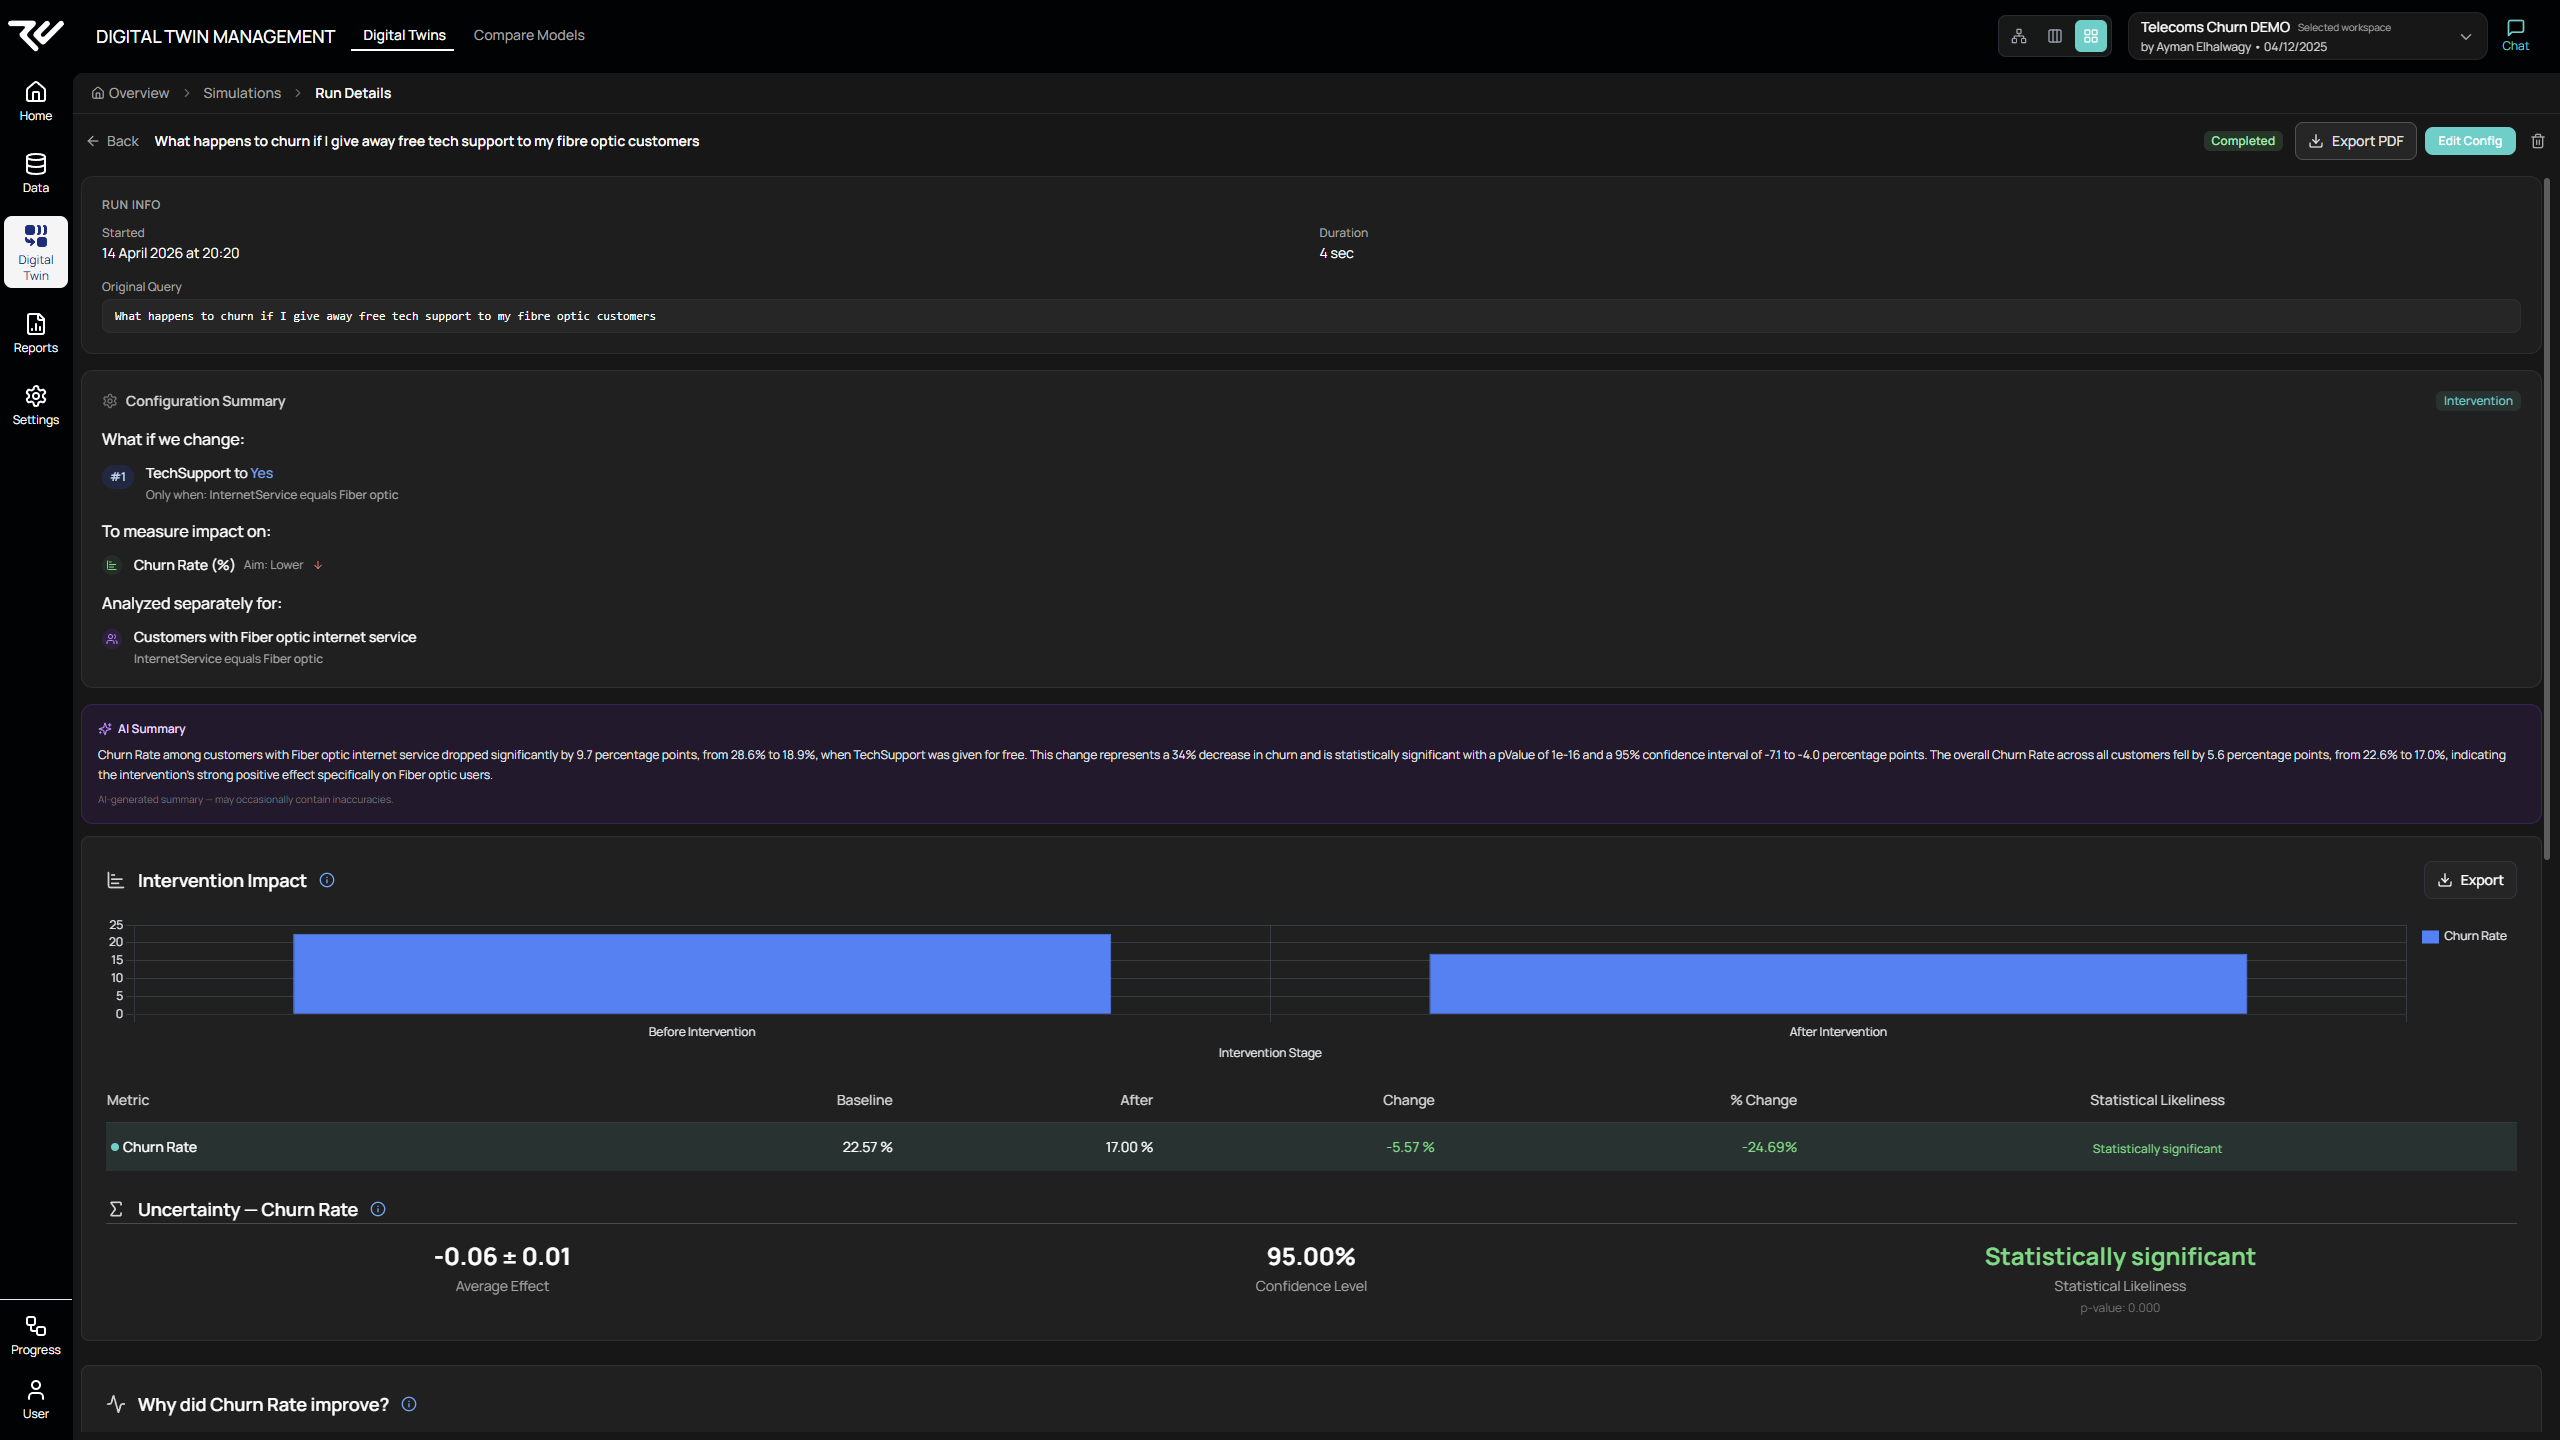Viewport: 2560px width, 1440px height.
Task: Open the Reports sidebar section
Action: tap(36, 333)
